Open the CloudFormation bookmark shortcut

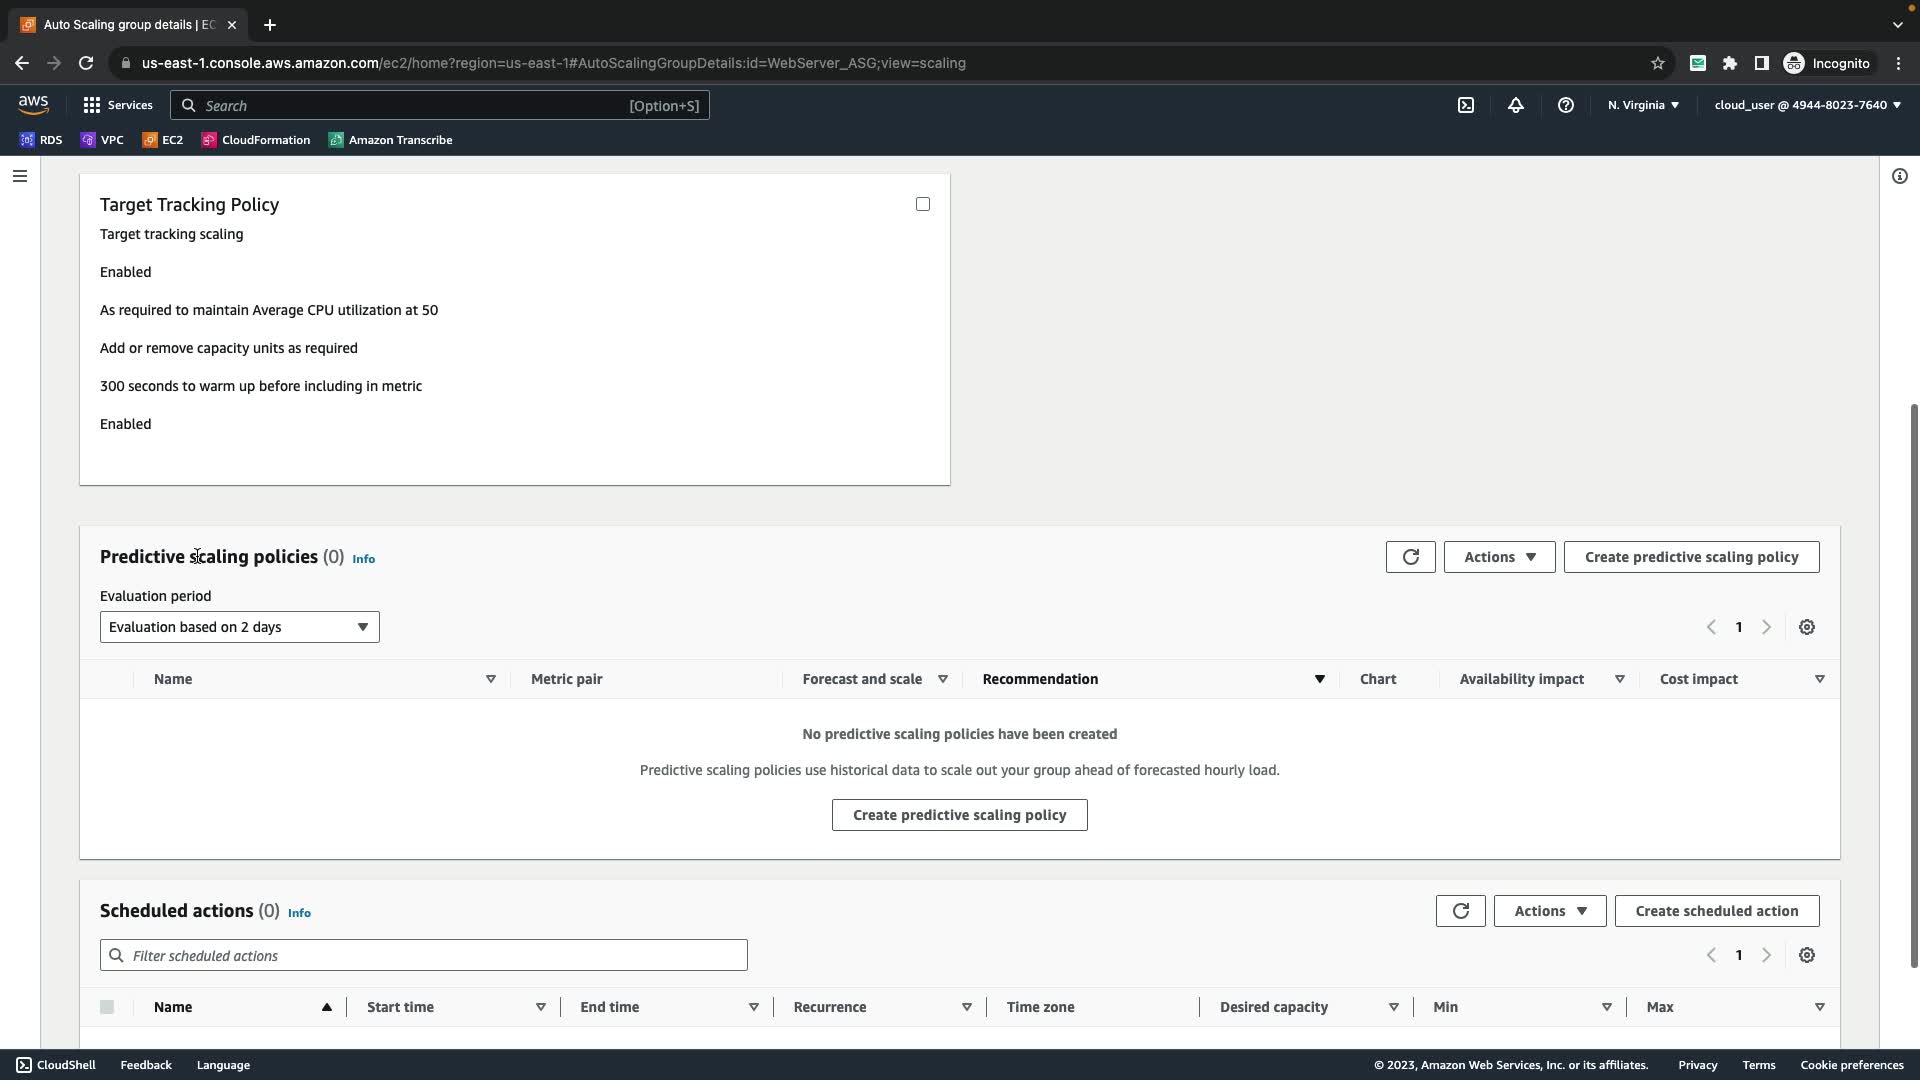[256, 140]
